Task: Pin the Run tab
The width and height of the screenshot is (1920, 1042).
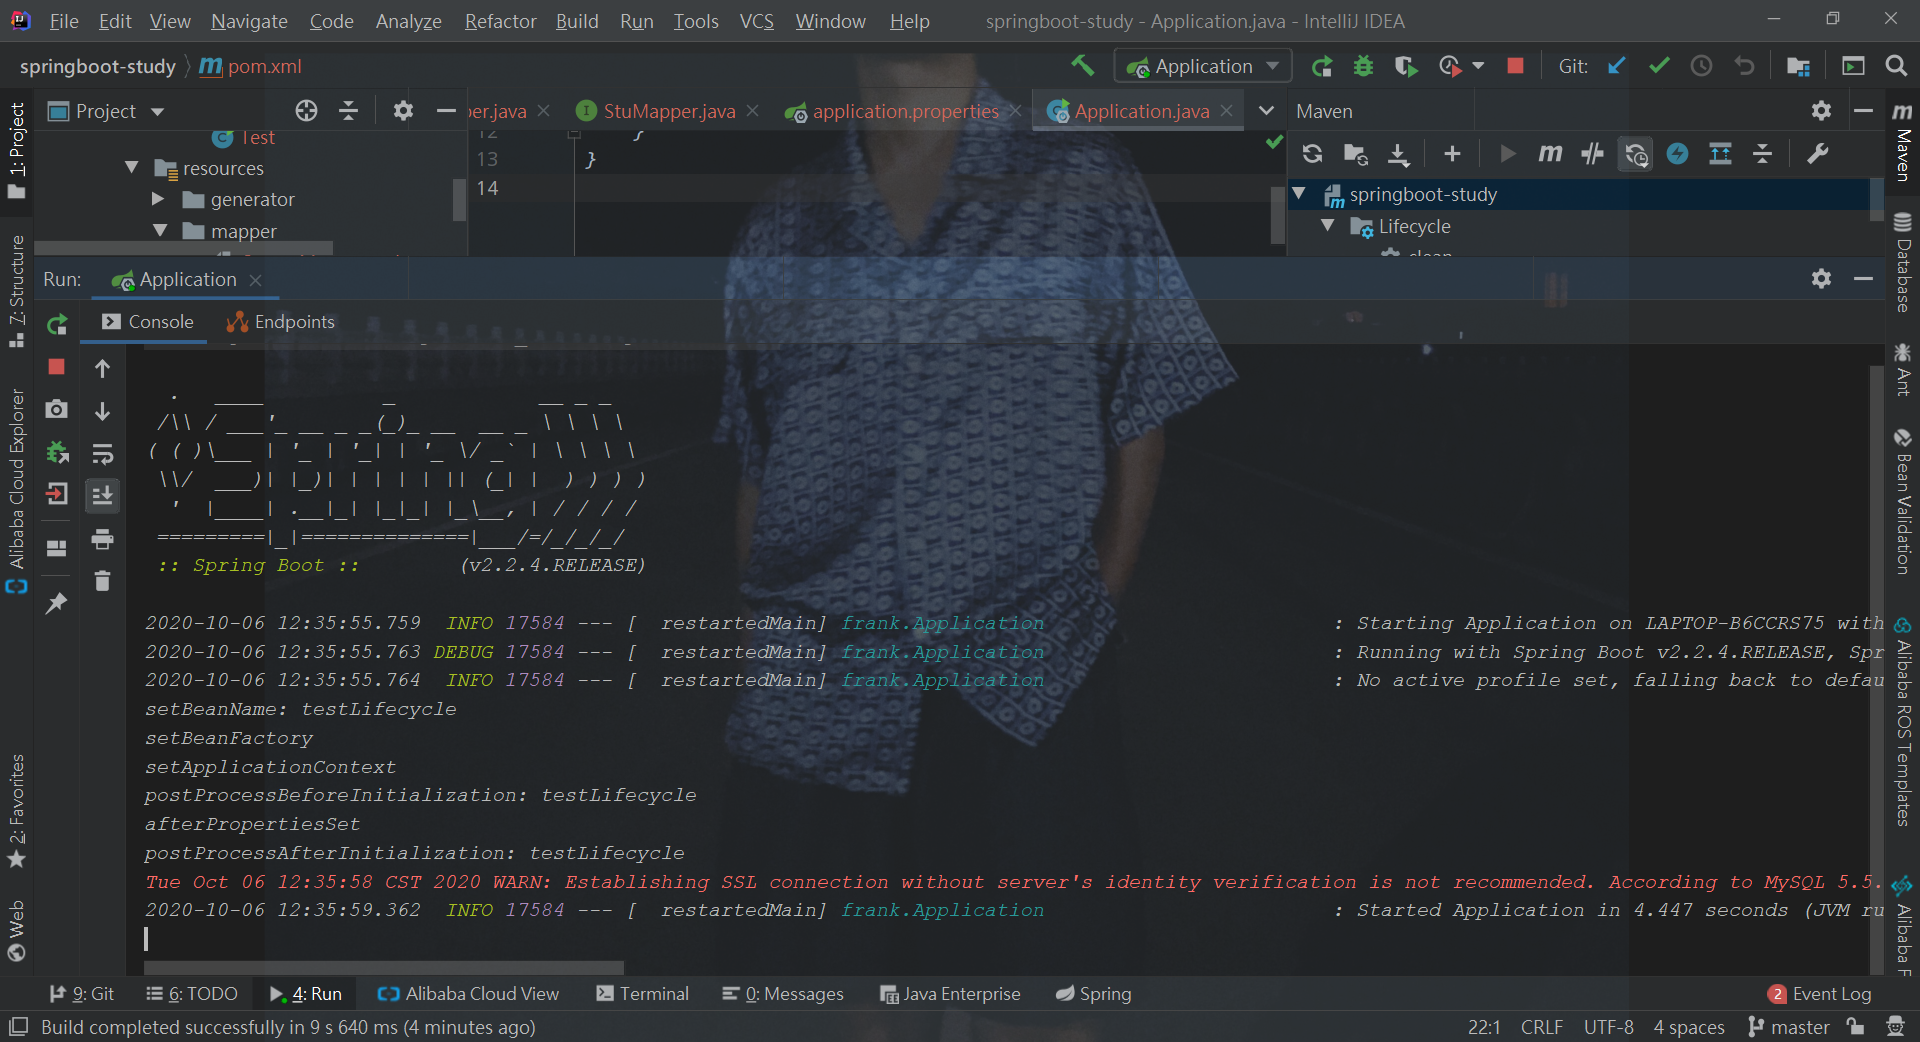Action: pos(57,603)
